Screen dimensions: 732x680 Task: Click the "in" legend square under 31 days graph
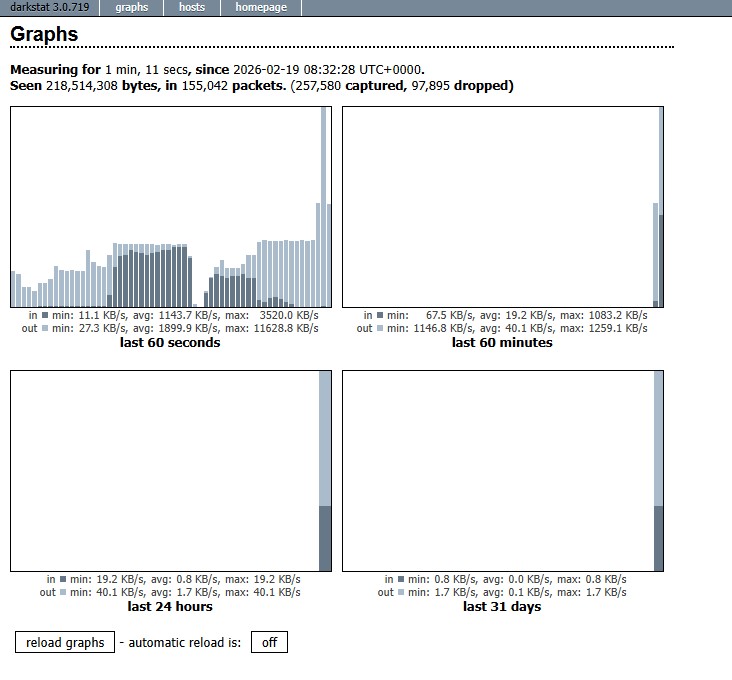pyautogui.click(x=401, y=579)
